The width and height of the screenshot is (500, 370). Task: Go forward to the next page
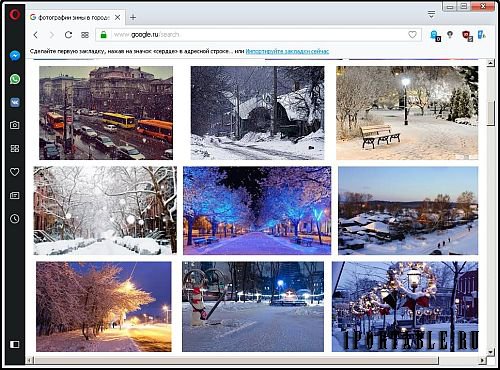(x=52, y=35)
